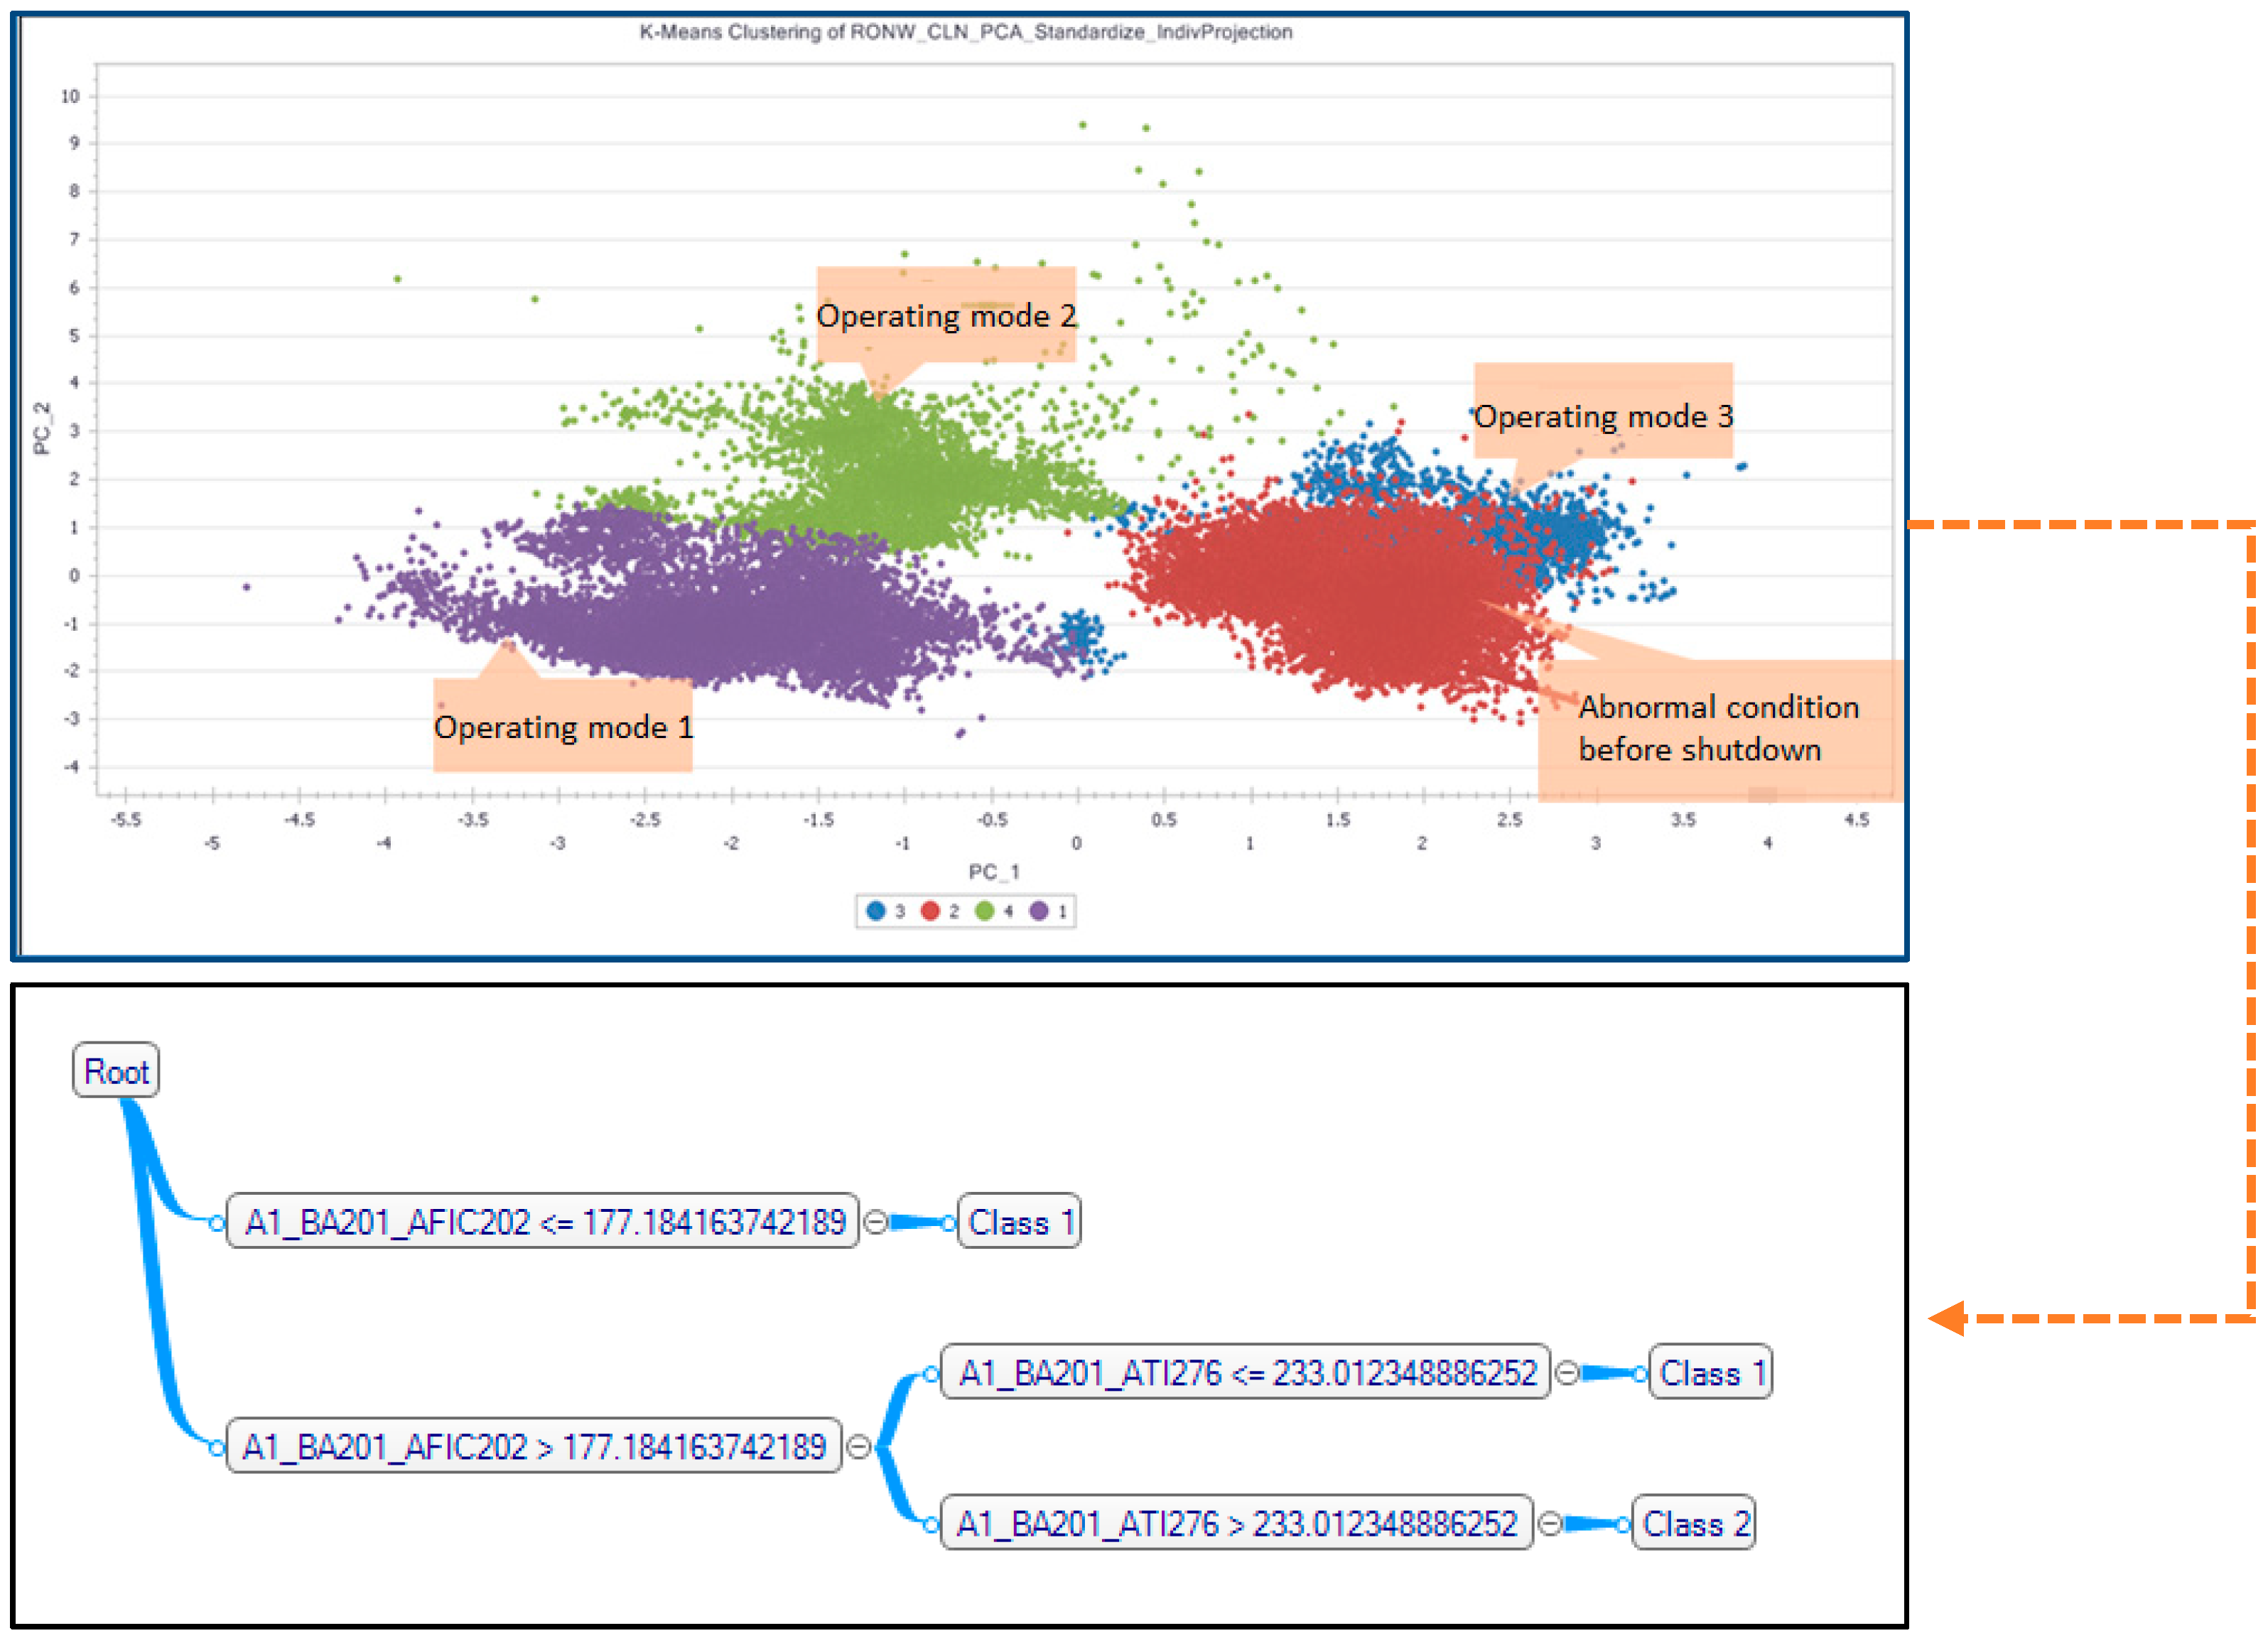Collapse the ATI276 > 233.01 minus circle

pos(1549,1524)
